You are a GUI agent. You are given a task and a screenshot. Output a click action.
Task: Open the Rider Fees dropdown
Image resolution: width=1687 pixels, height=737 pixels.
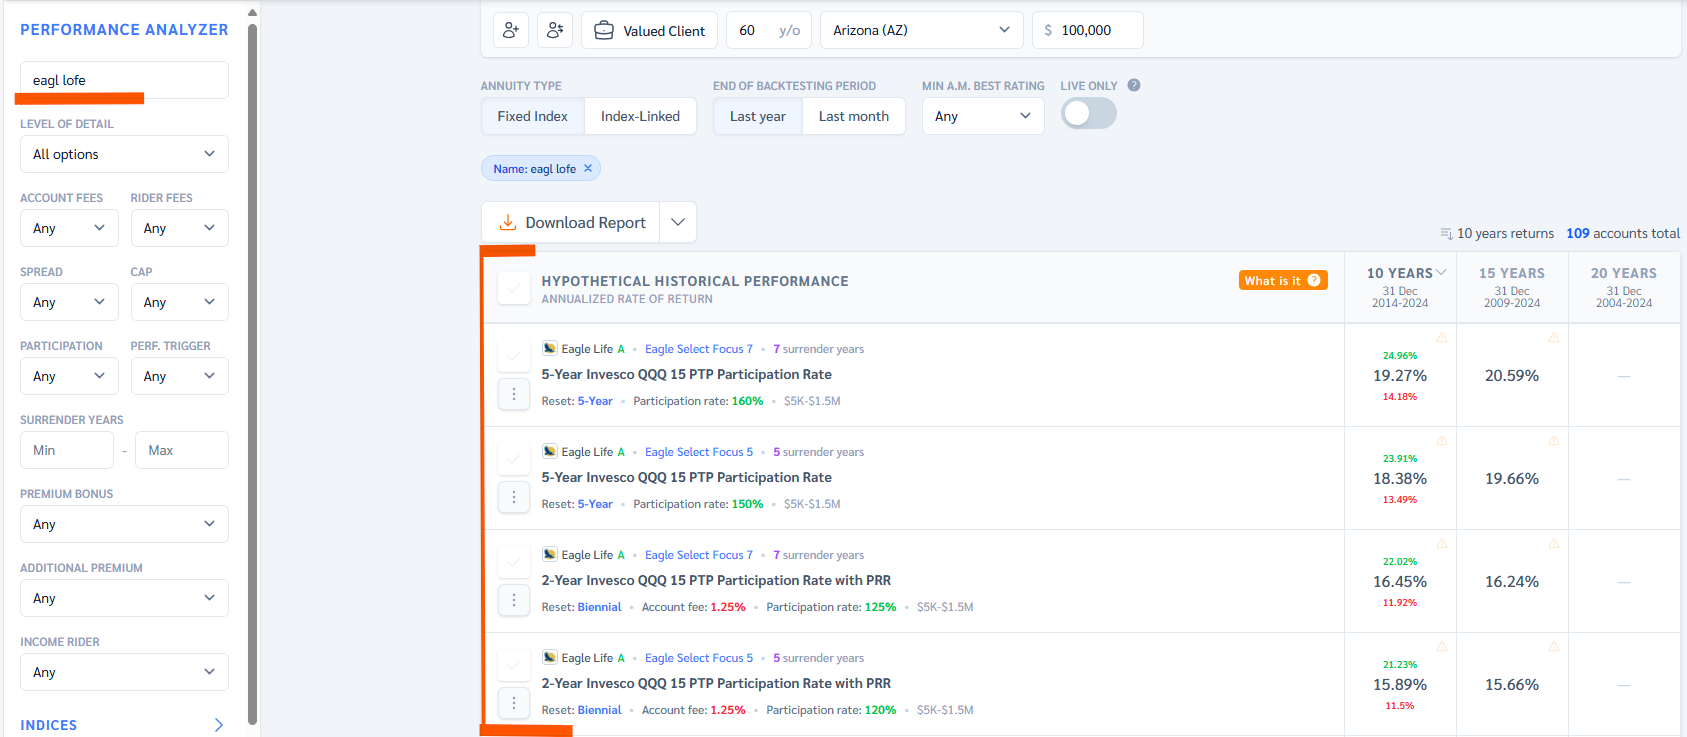179,228
